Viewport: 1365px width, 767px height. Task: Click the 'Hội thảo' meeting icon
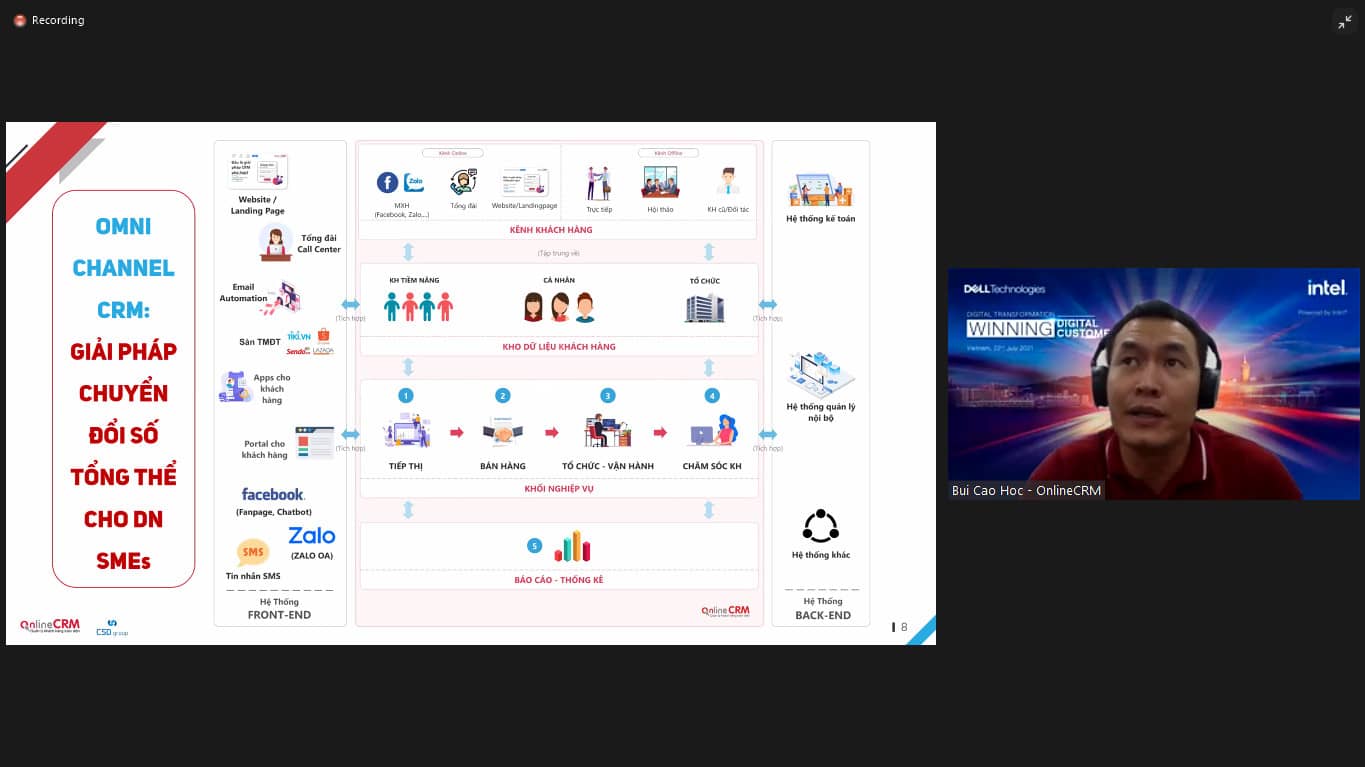click(660, 182)
